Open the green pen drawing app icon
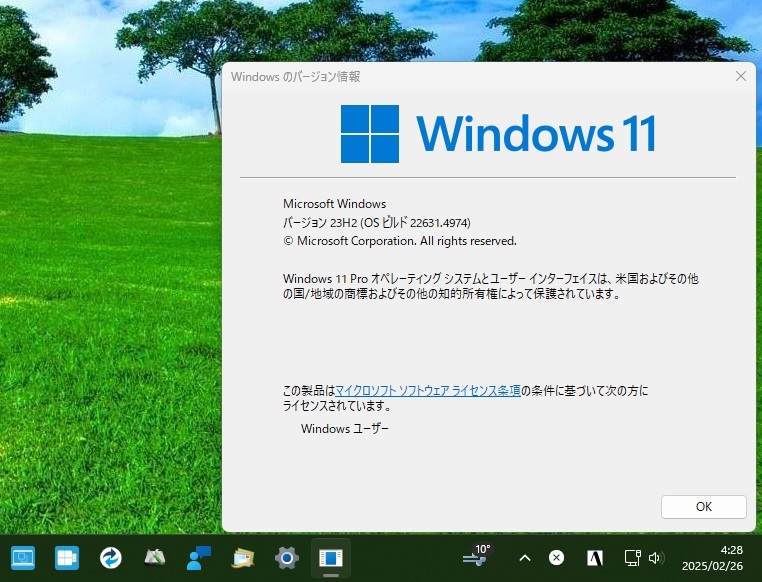Viewport: 762px width, 582px height. click(155, 558)
